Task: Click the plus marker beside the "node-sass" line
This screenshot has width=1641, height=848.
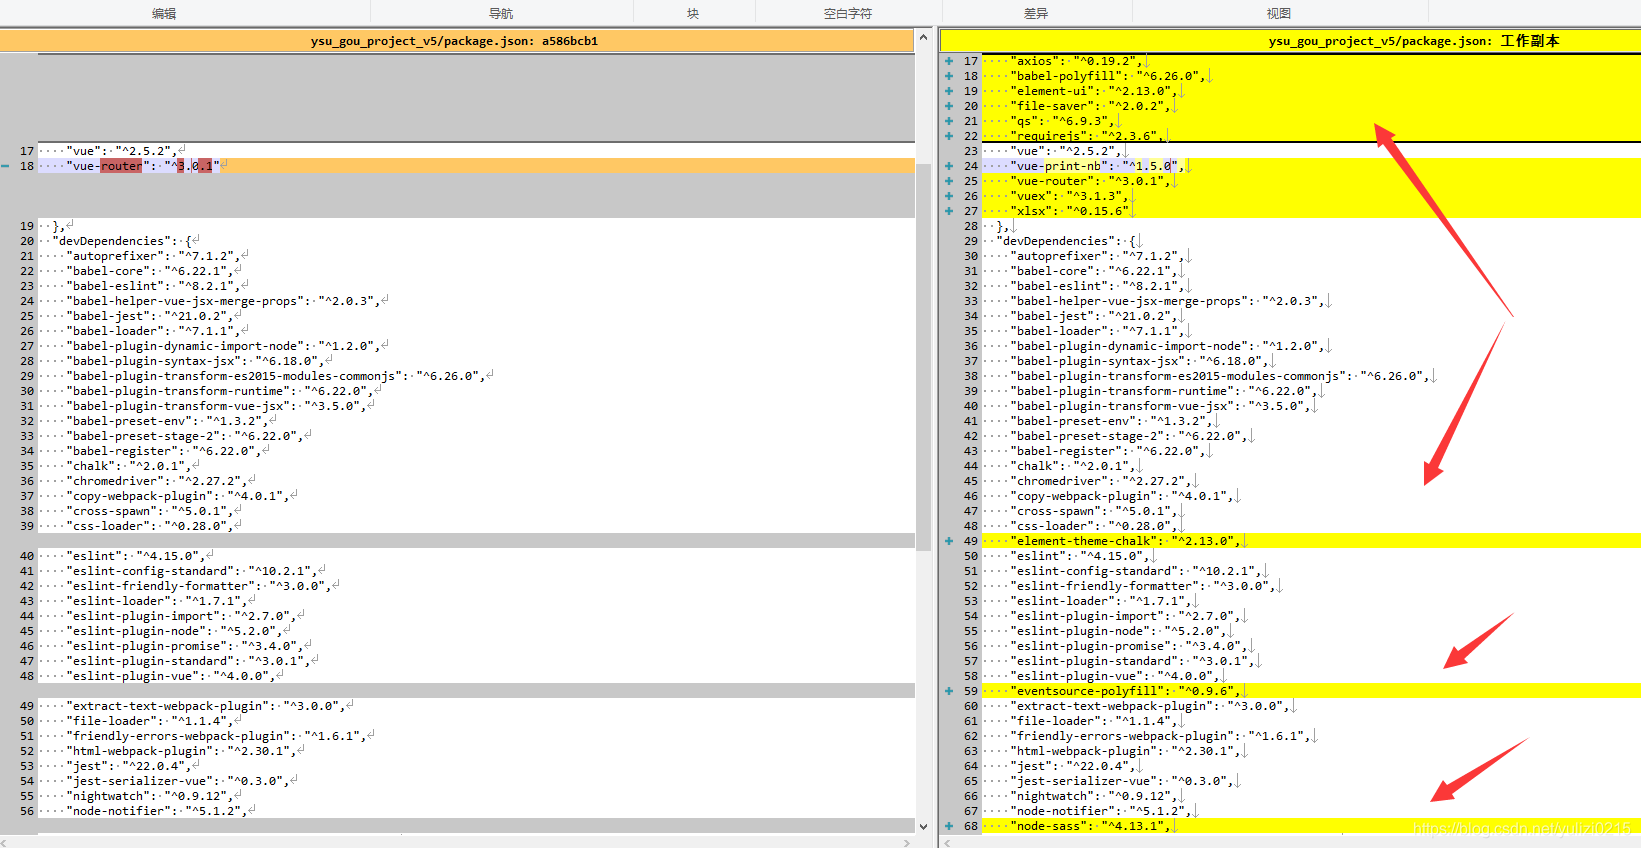Action: [x=949, y=826]
